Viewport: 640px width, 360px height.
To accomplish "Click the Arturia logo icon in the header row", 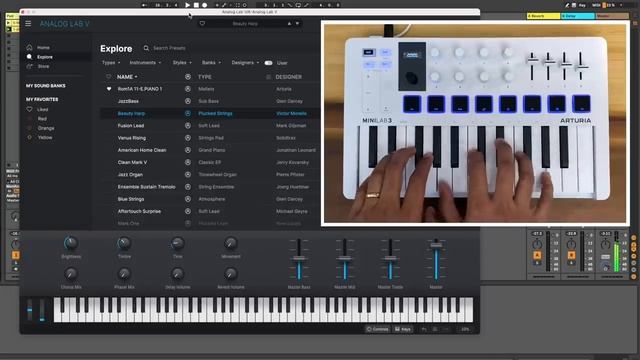I will click(x=188, y=77).
